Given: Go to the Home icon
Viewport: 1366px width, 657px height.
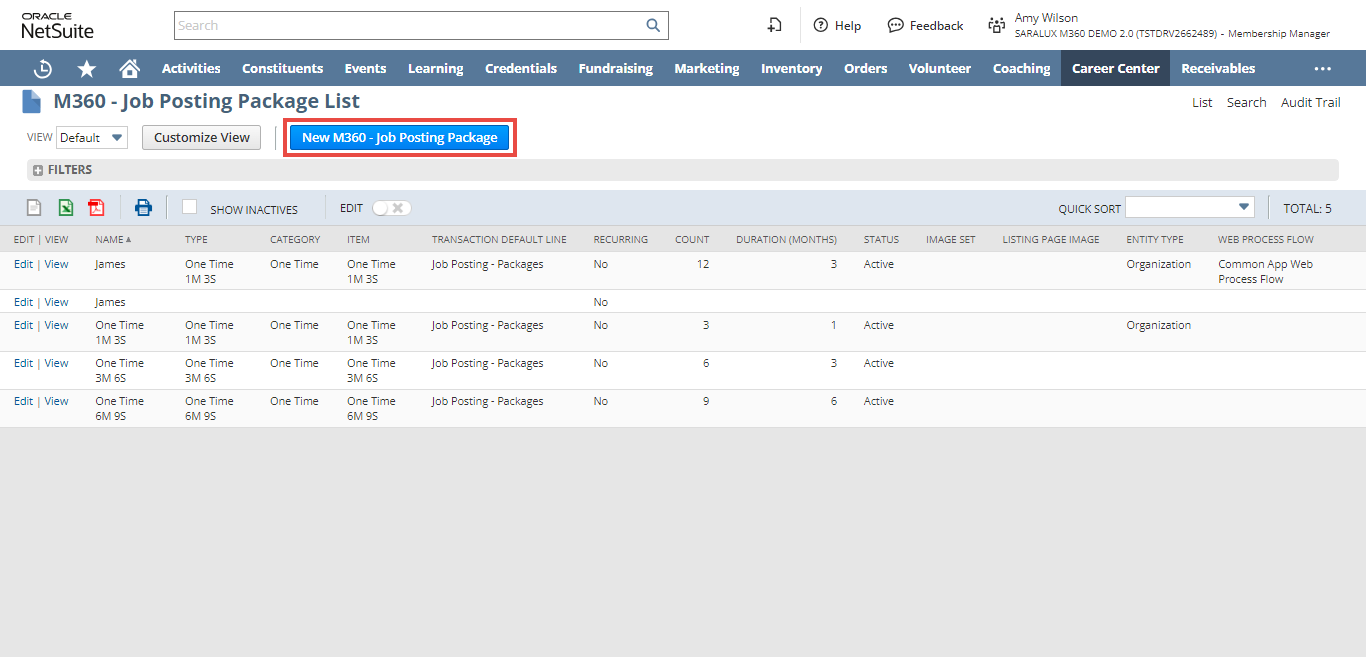Looking at the screenshot, I should (129, 69).
